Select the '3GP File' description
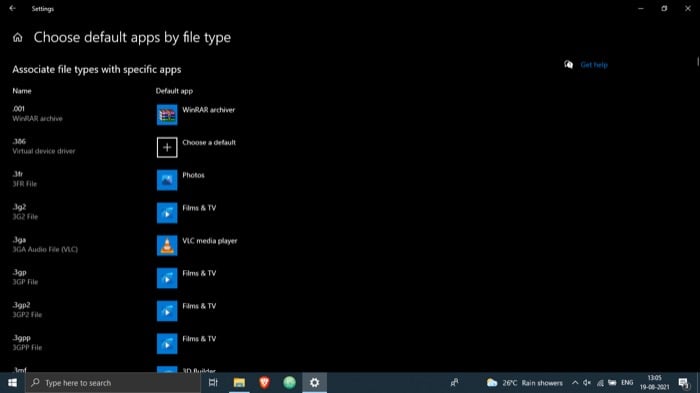The height and width of the screenshot is (393, 700). [x=25, y=282]
